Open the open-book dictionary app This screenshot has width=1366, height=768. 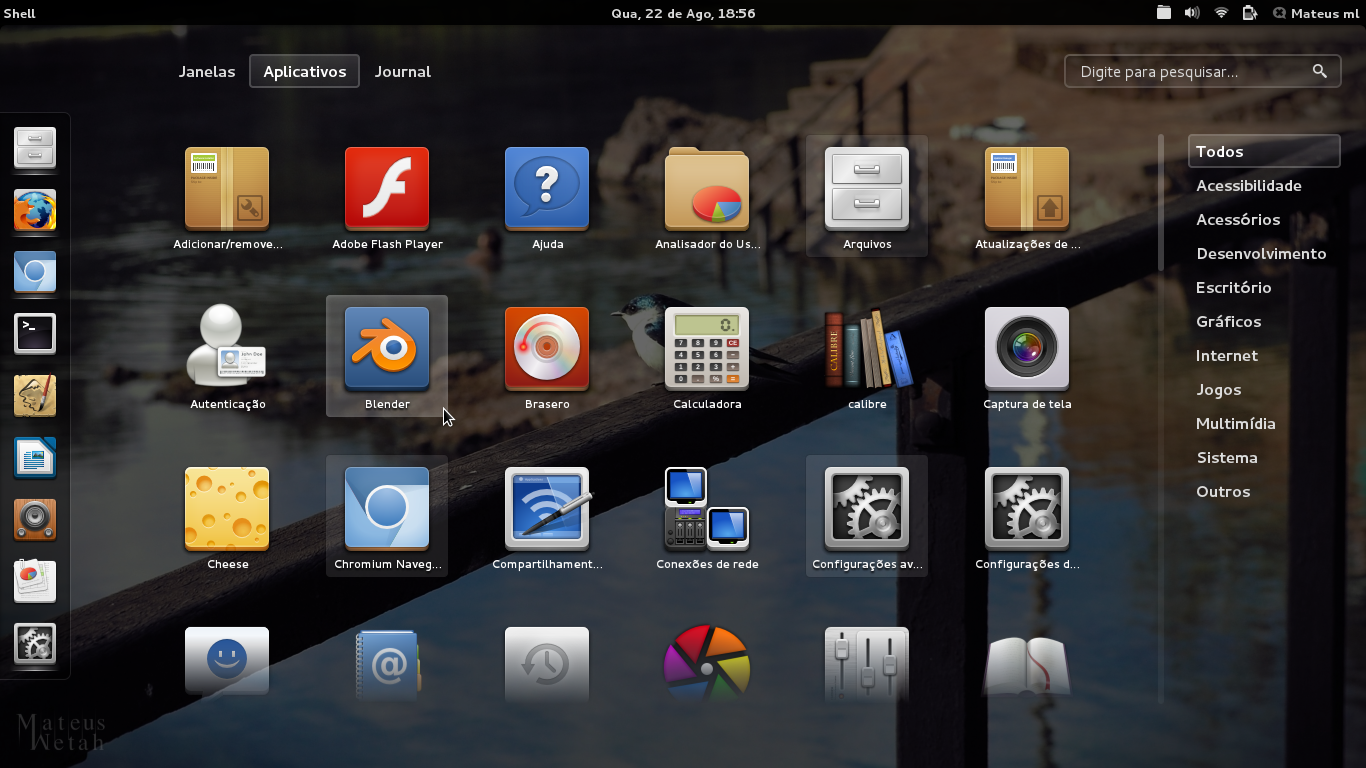(x=1027, y=664)
